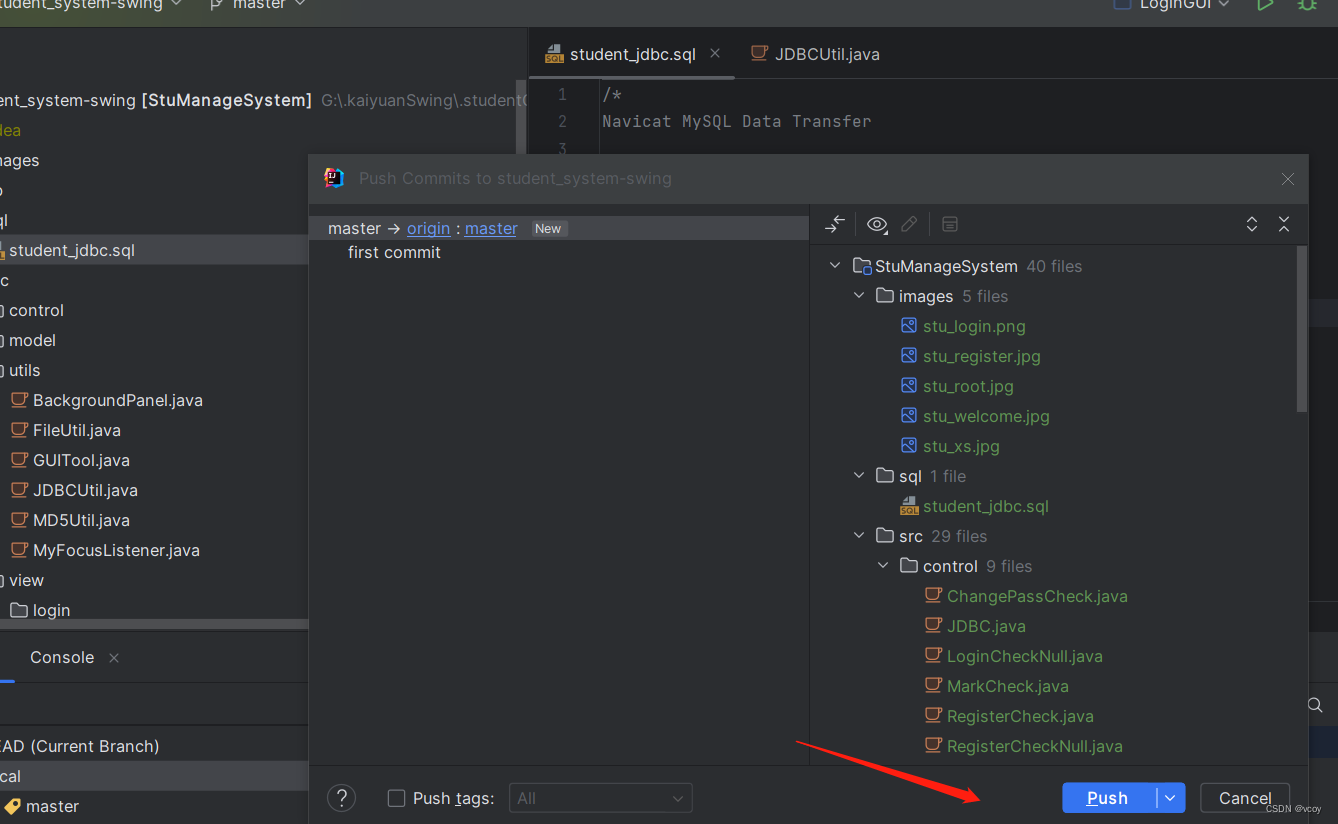Screen dimensions: 1338x824
Task: Click the stu_login.png image file icon
Action: 909,326
